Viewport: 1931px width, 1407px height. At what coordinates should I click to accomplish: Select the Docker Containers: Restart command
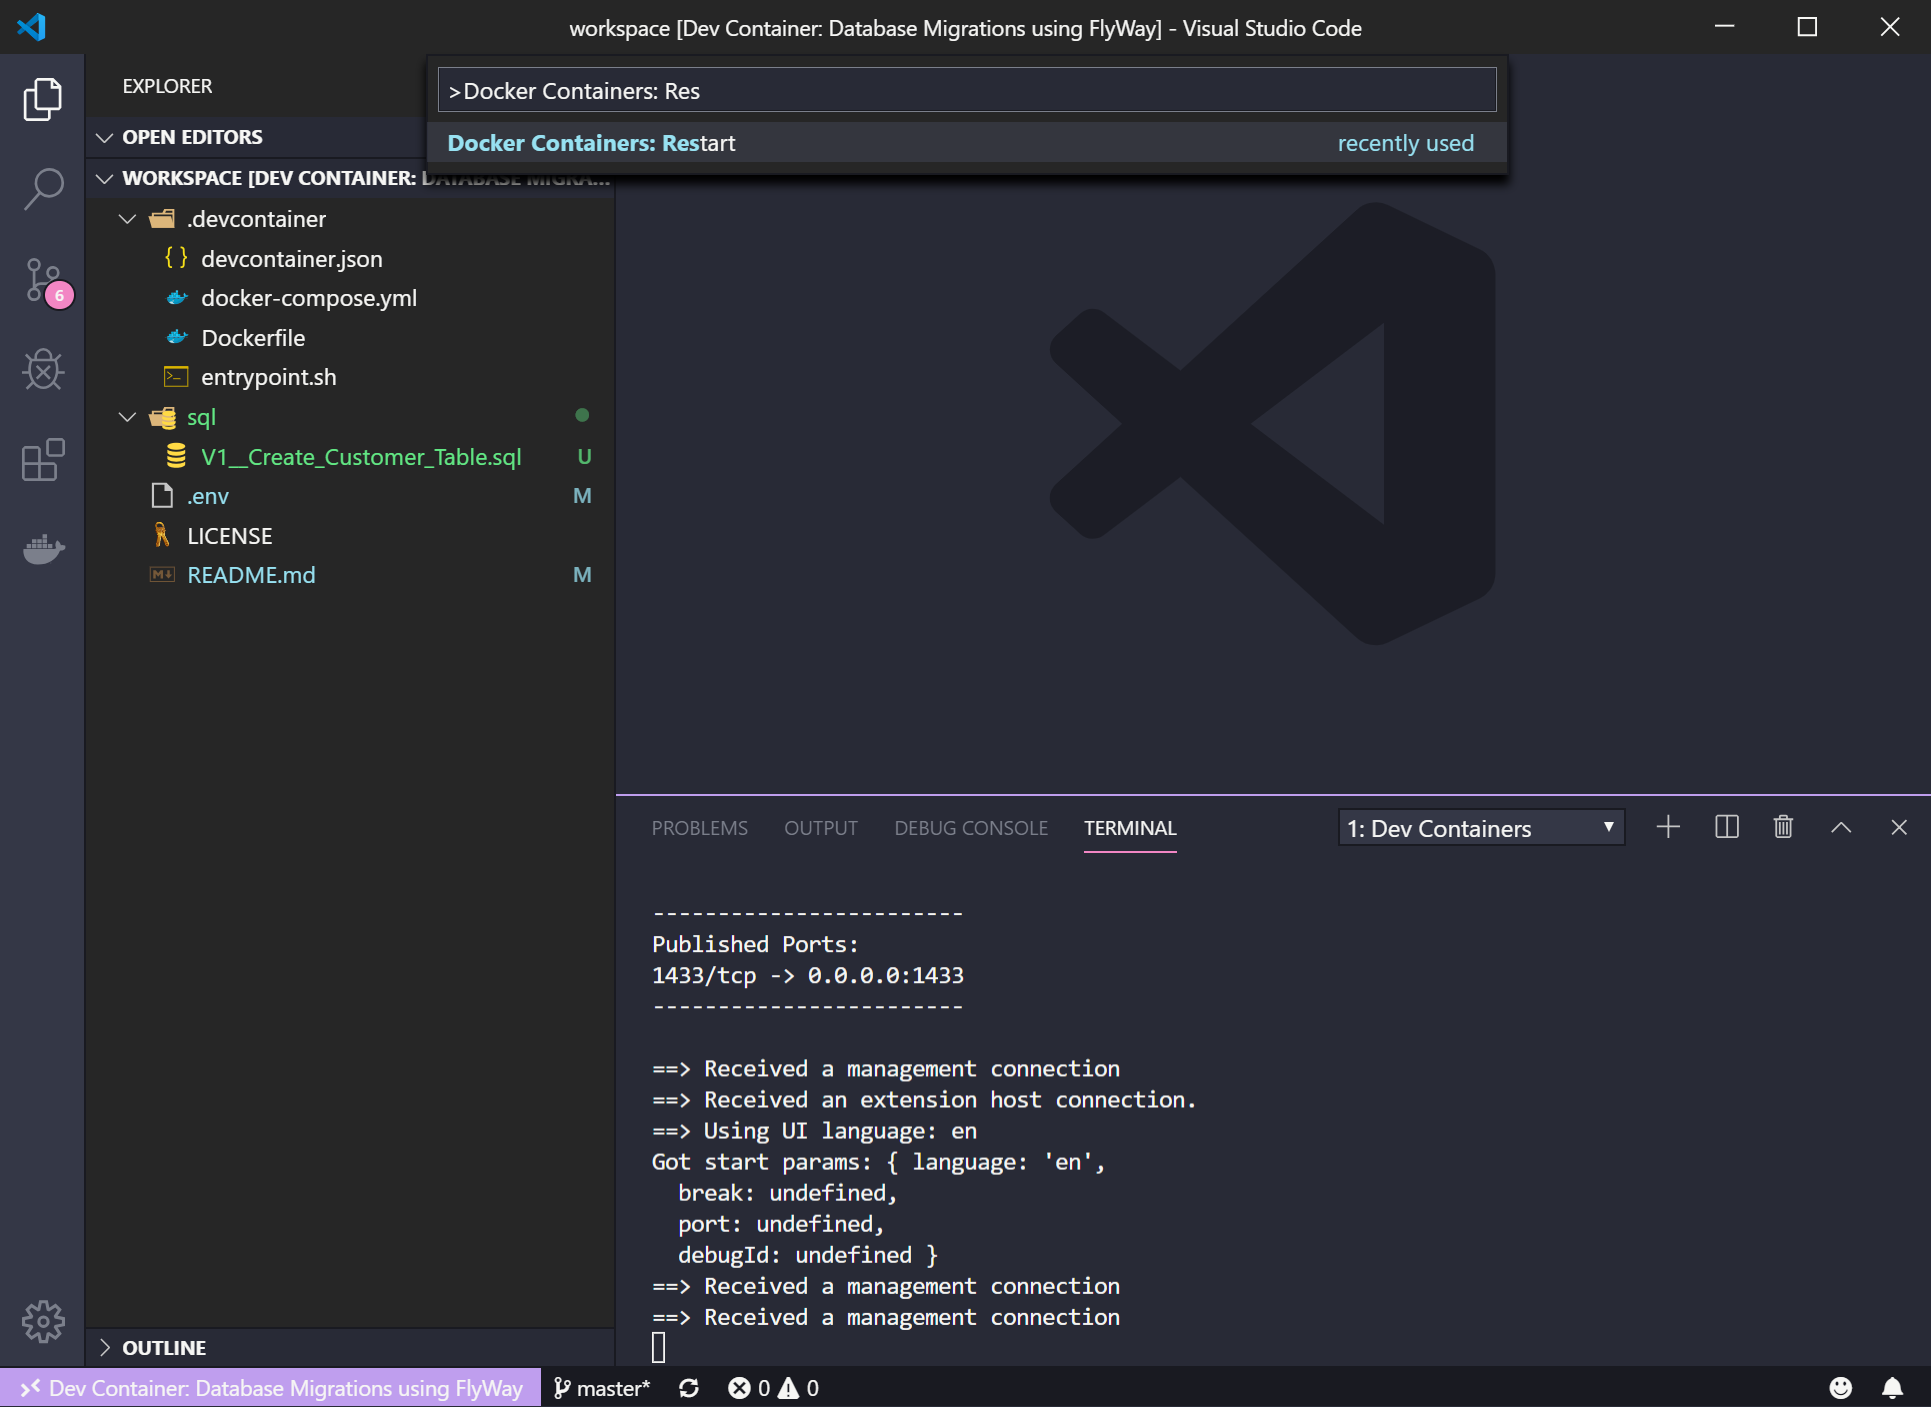click(592, 142)
